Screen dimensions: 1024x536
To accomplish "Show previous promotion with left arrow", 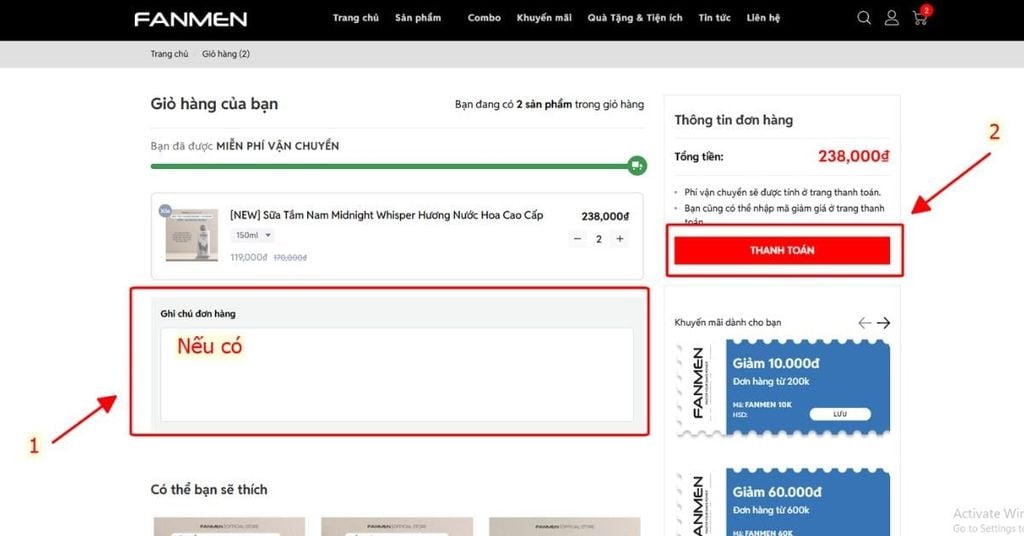I will tap(865, 323).
